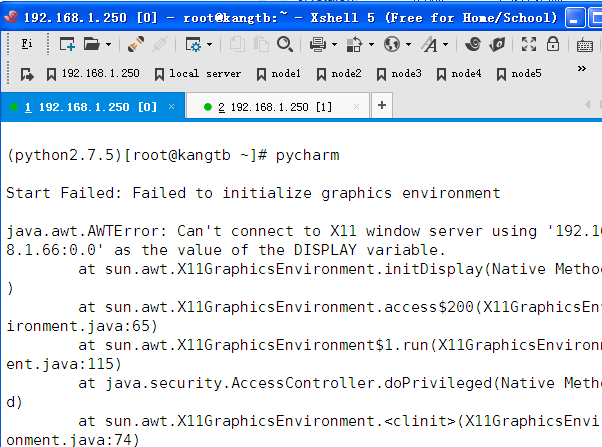Toggle full screen with the arrows icon

pyautogui.click(x=529, y=44)
